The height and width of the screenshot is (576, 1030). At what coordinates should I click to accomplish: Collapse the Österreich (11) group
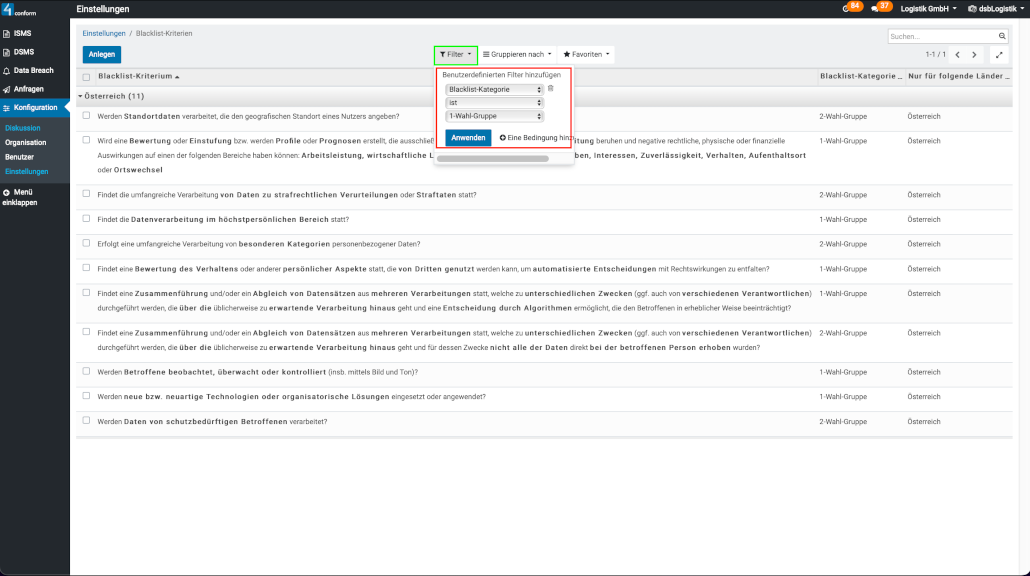click(x=110, y=96)
